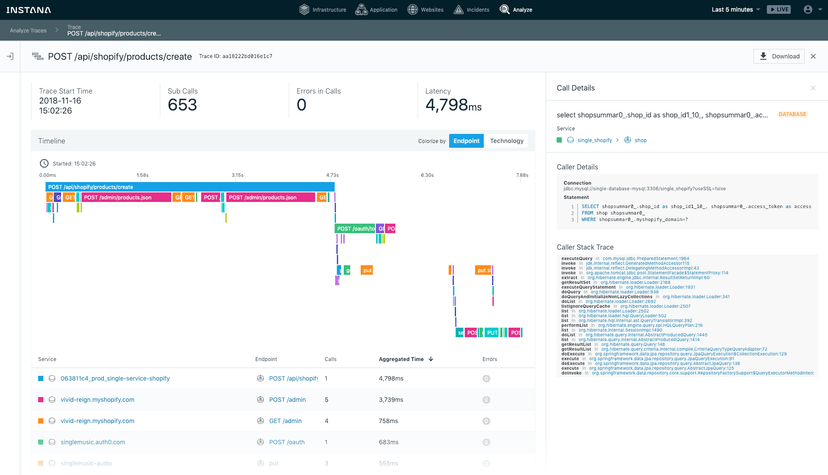The image size is (828, 475).
Task: Select the teal PUT span in bottom timeline row
Action: click(492, 332)
